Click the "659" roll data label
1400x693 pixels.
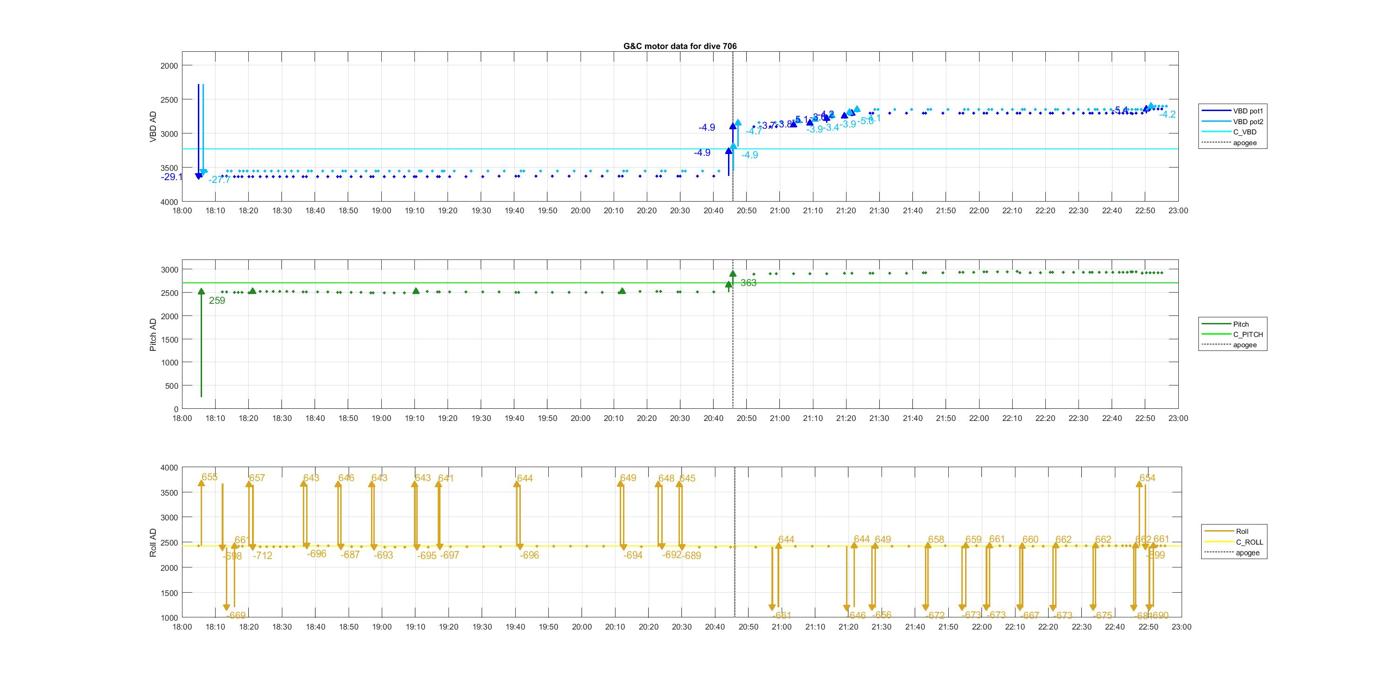pos(974,540)
